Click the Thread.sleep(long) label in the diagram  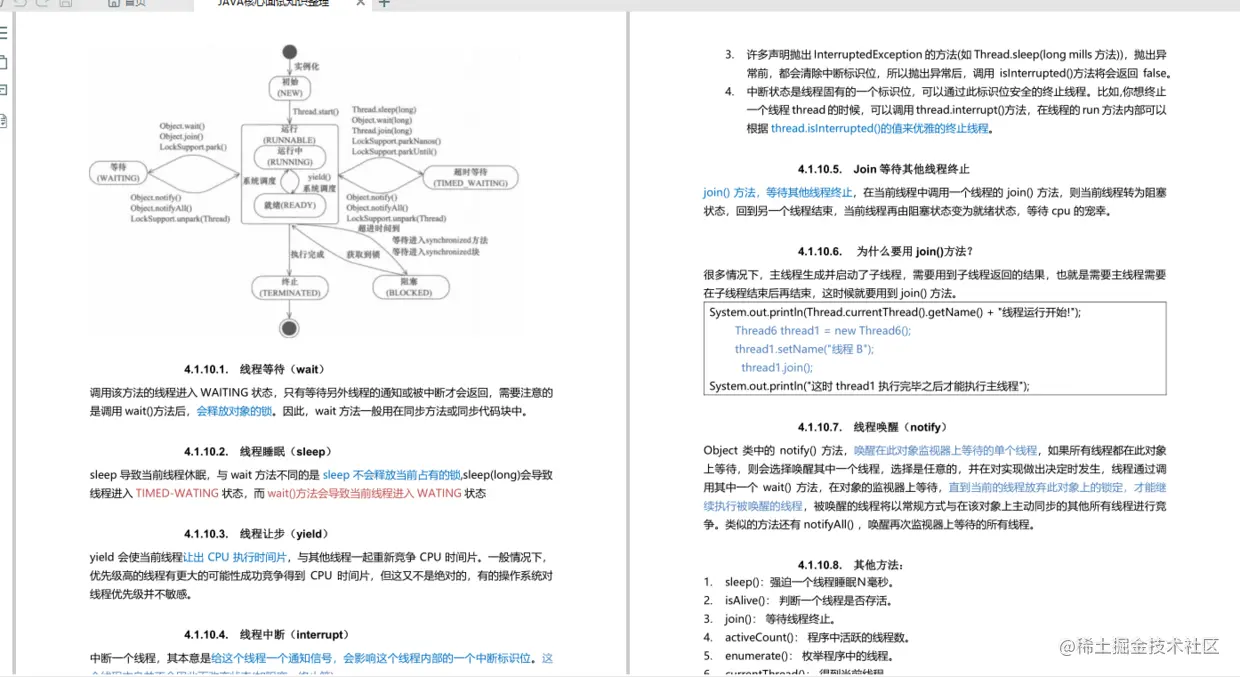pyautogui.click(x=384, y=110)
